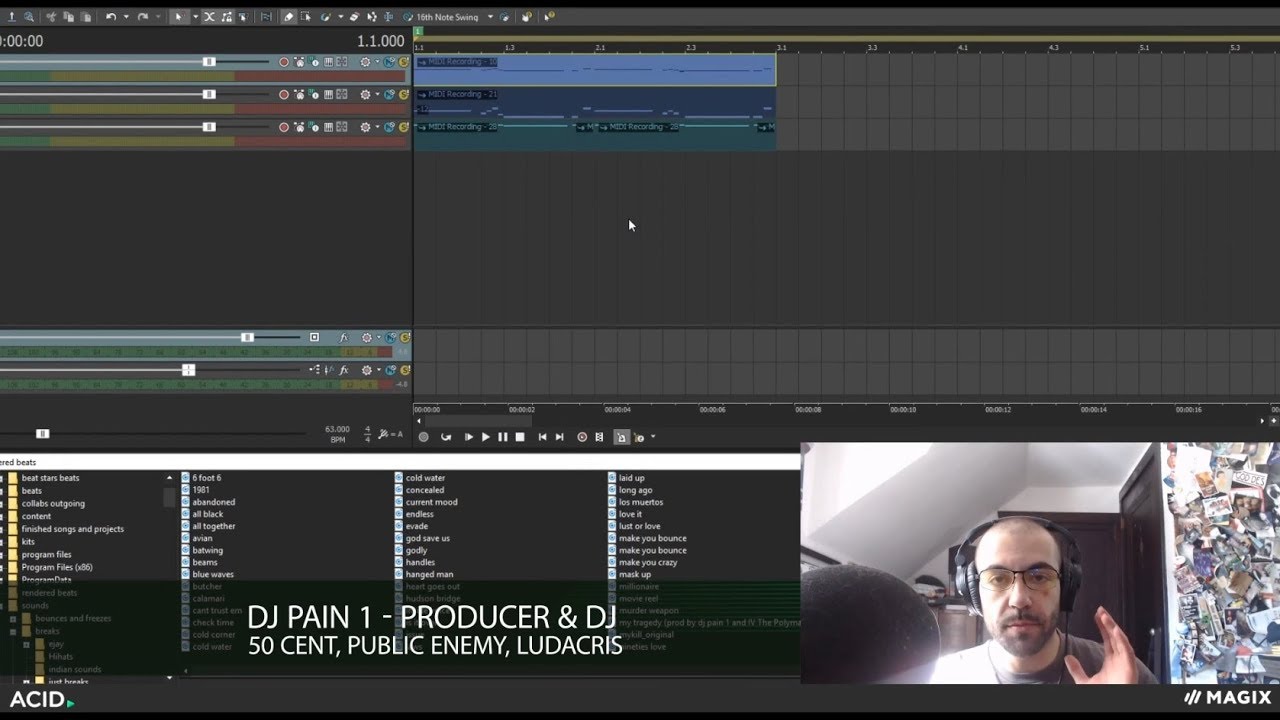Screen dimensions: 1280x720
Task: Select the arrow selection tool
Action: 178,17
